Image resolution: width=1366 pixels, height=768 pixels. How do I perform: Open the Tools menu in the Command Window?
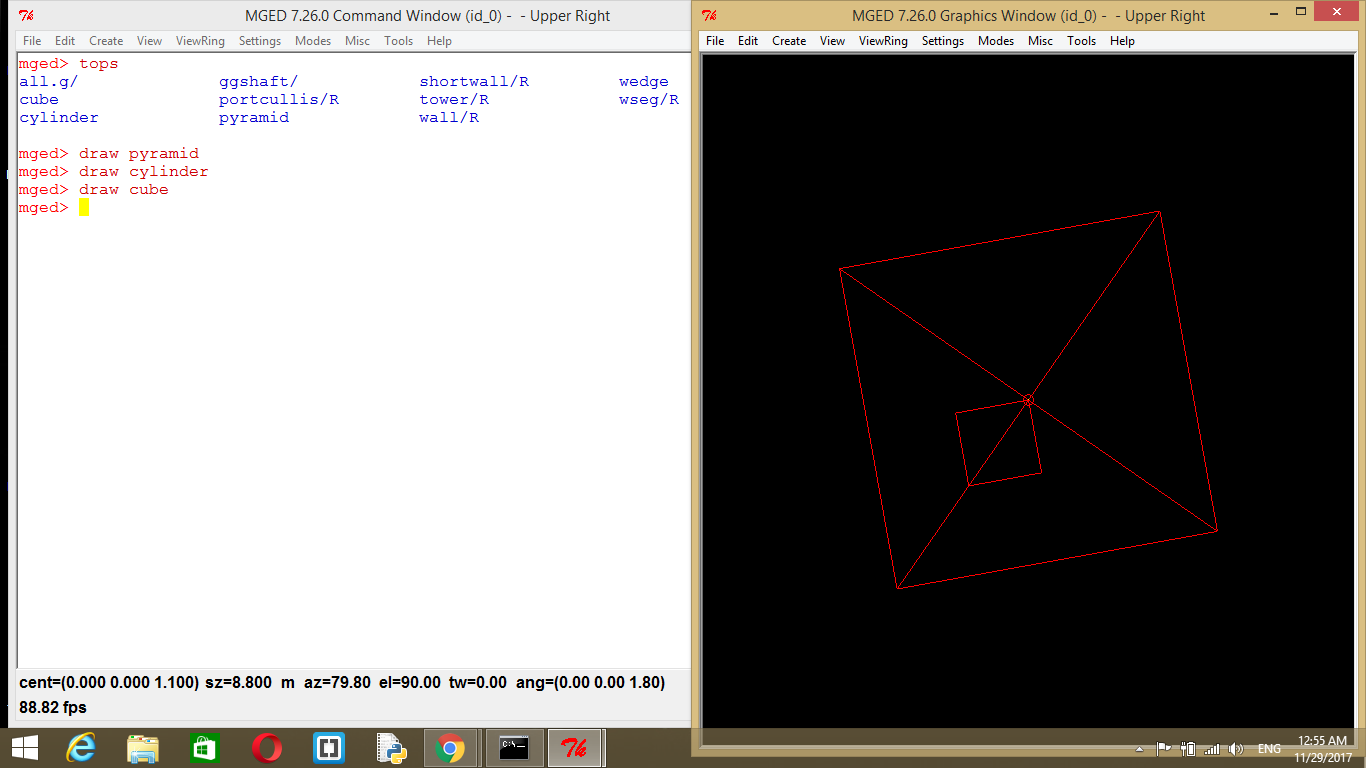[399, 41]
